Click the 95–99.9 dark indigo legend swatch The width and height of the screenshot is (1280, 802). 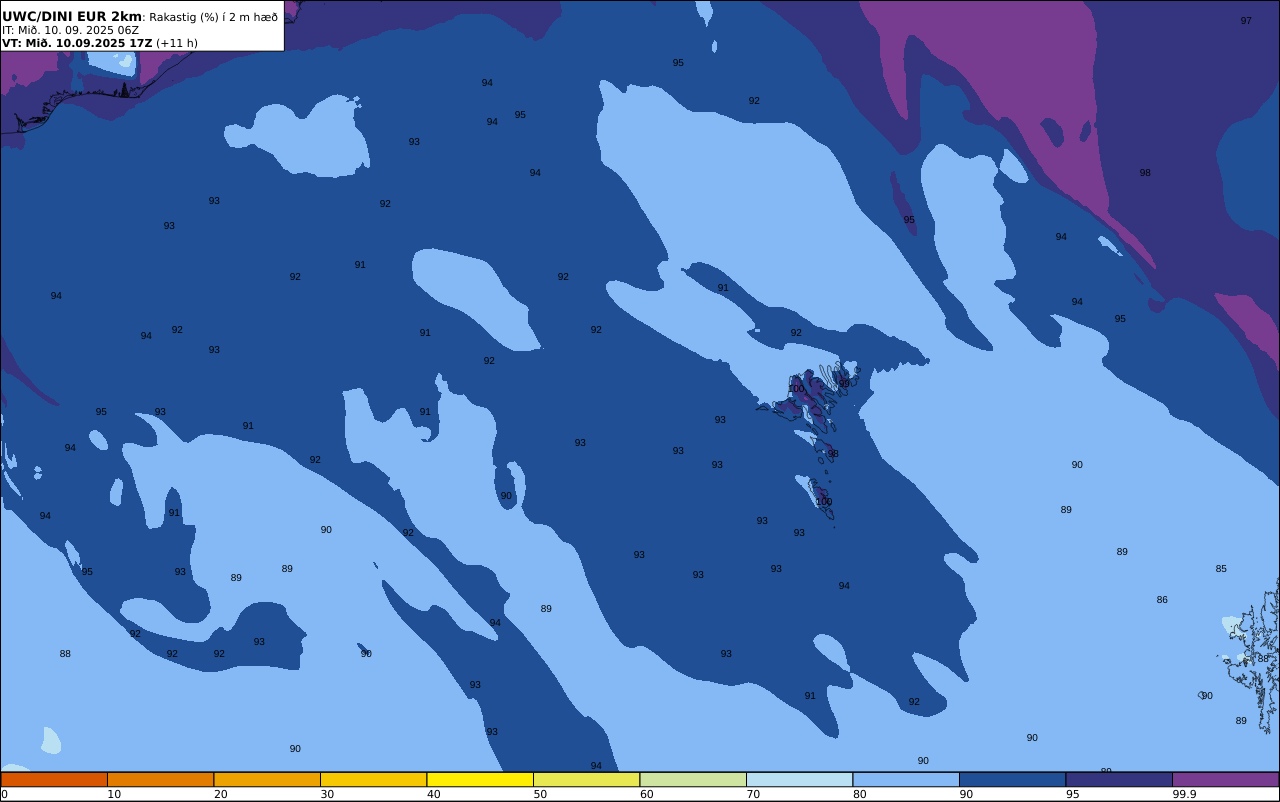pyautogui.click(x=1119, y=779)
